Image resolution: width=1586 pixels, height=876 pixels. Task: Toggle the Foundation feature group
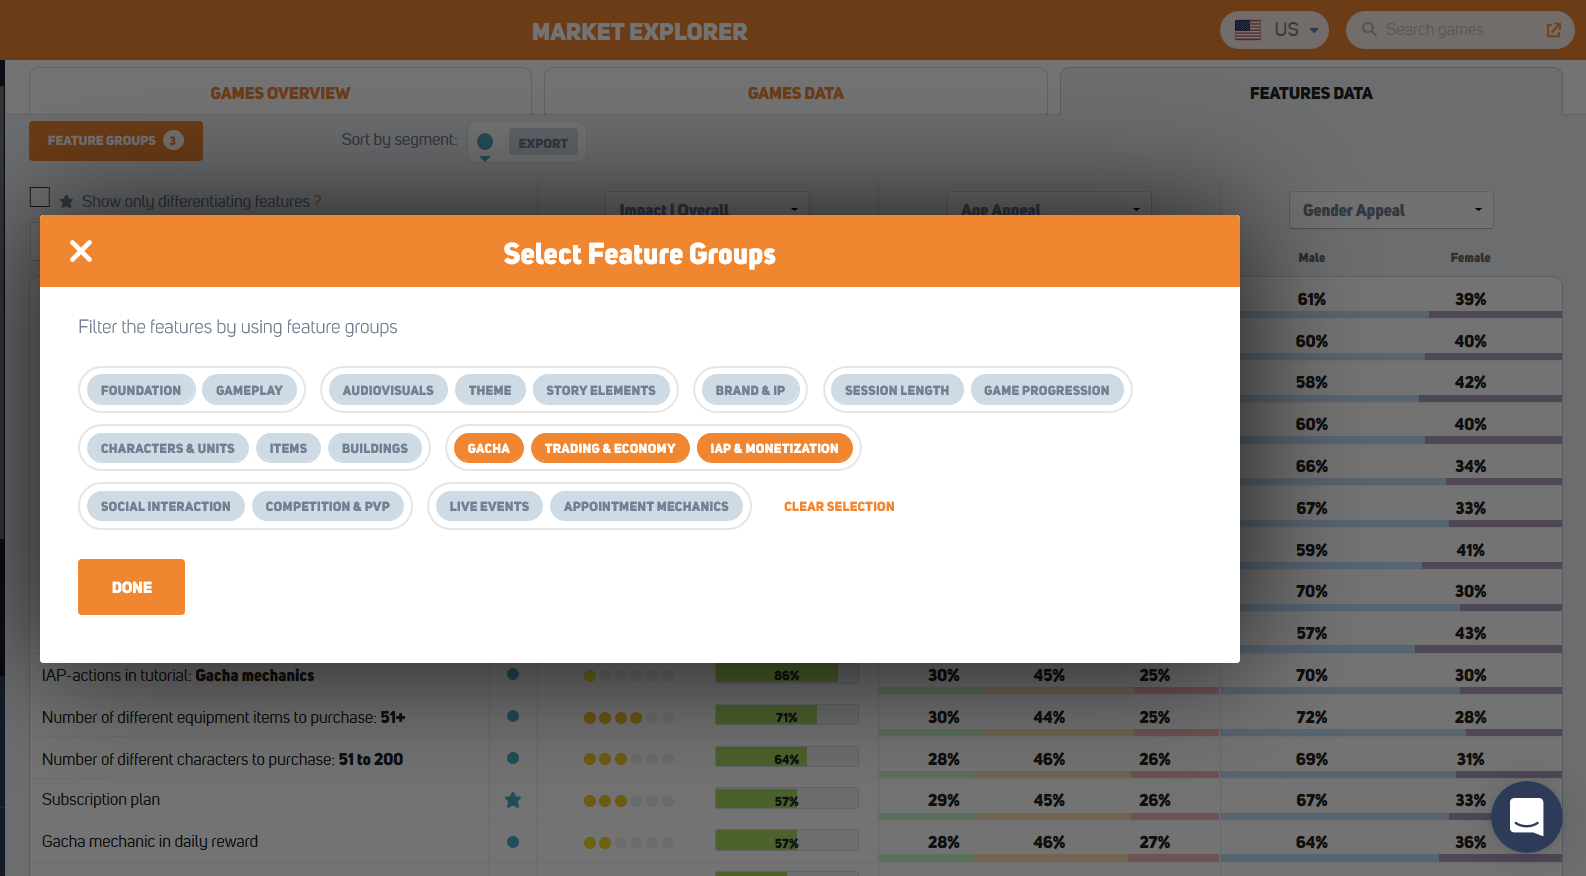coord(141,390)
